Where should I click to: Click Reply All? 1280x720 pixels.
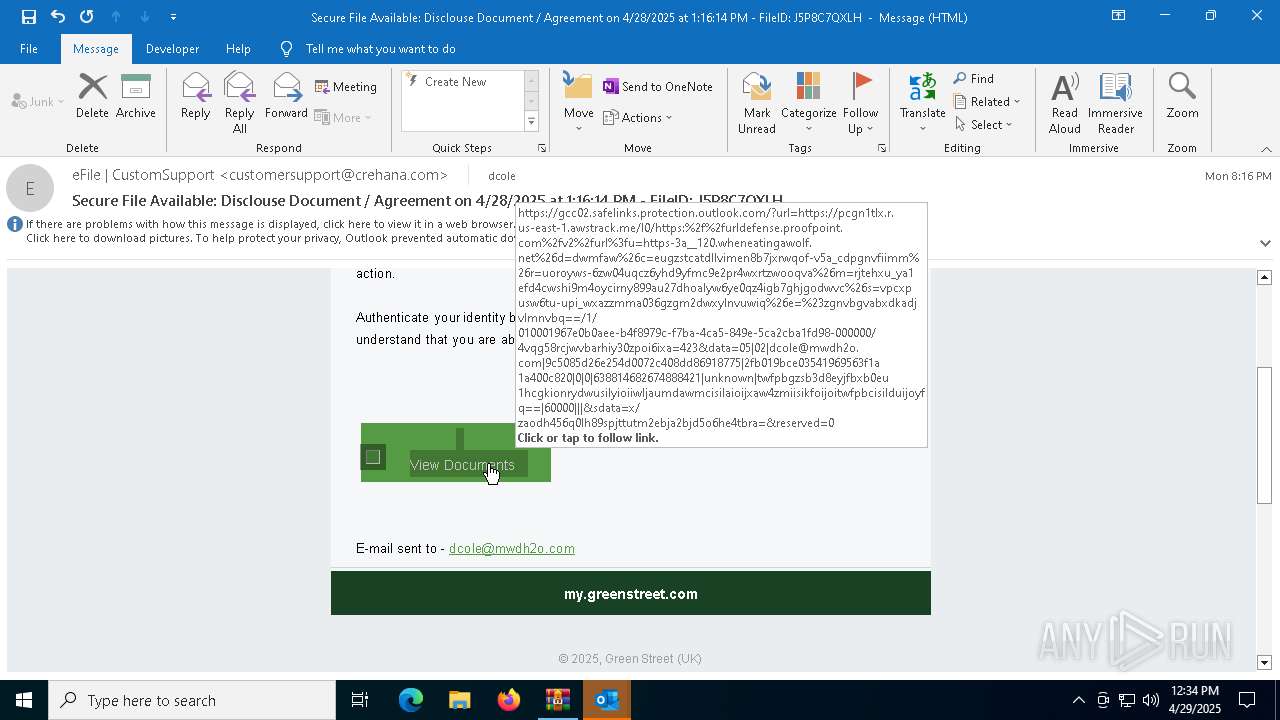(x=239, y=102)
